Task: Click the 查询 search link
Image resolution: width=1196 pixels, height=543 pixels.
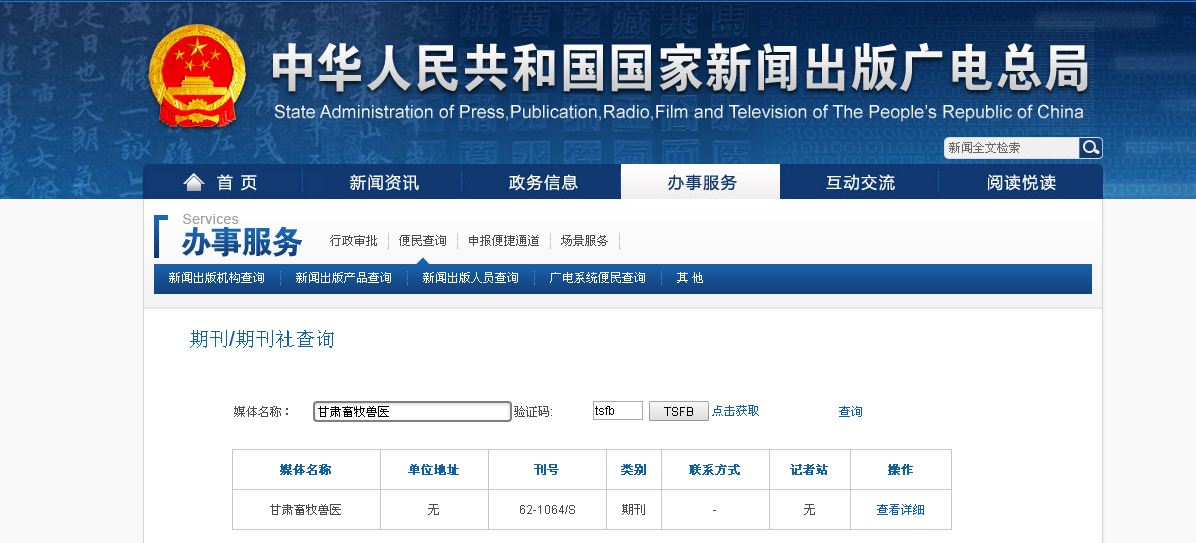Action: tap(850, 411)
